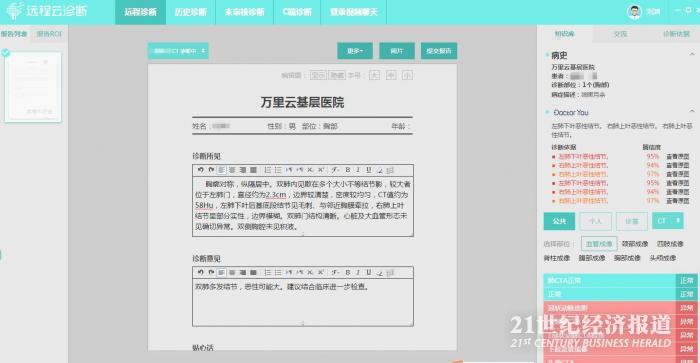Justify text in 诊断所见 editor toolbar

point(253,170)
